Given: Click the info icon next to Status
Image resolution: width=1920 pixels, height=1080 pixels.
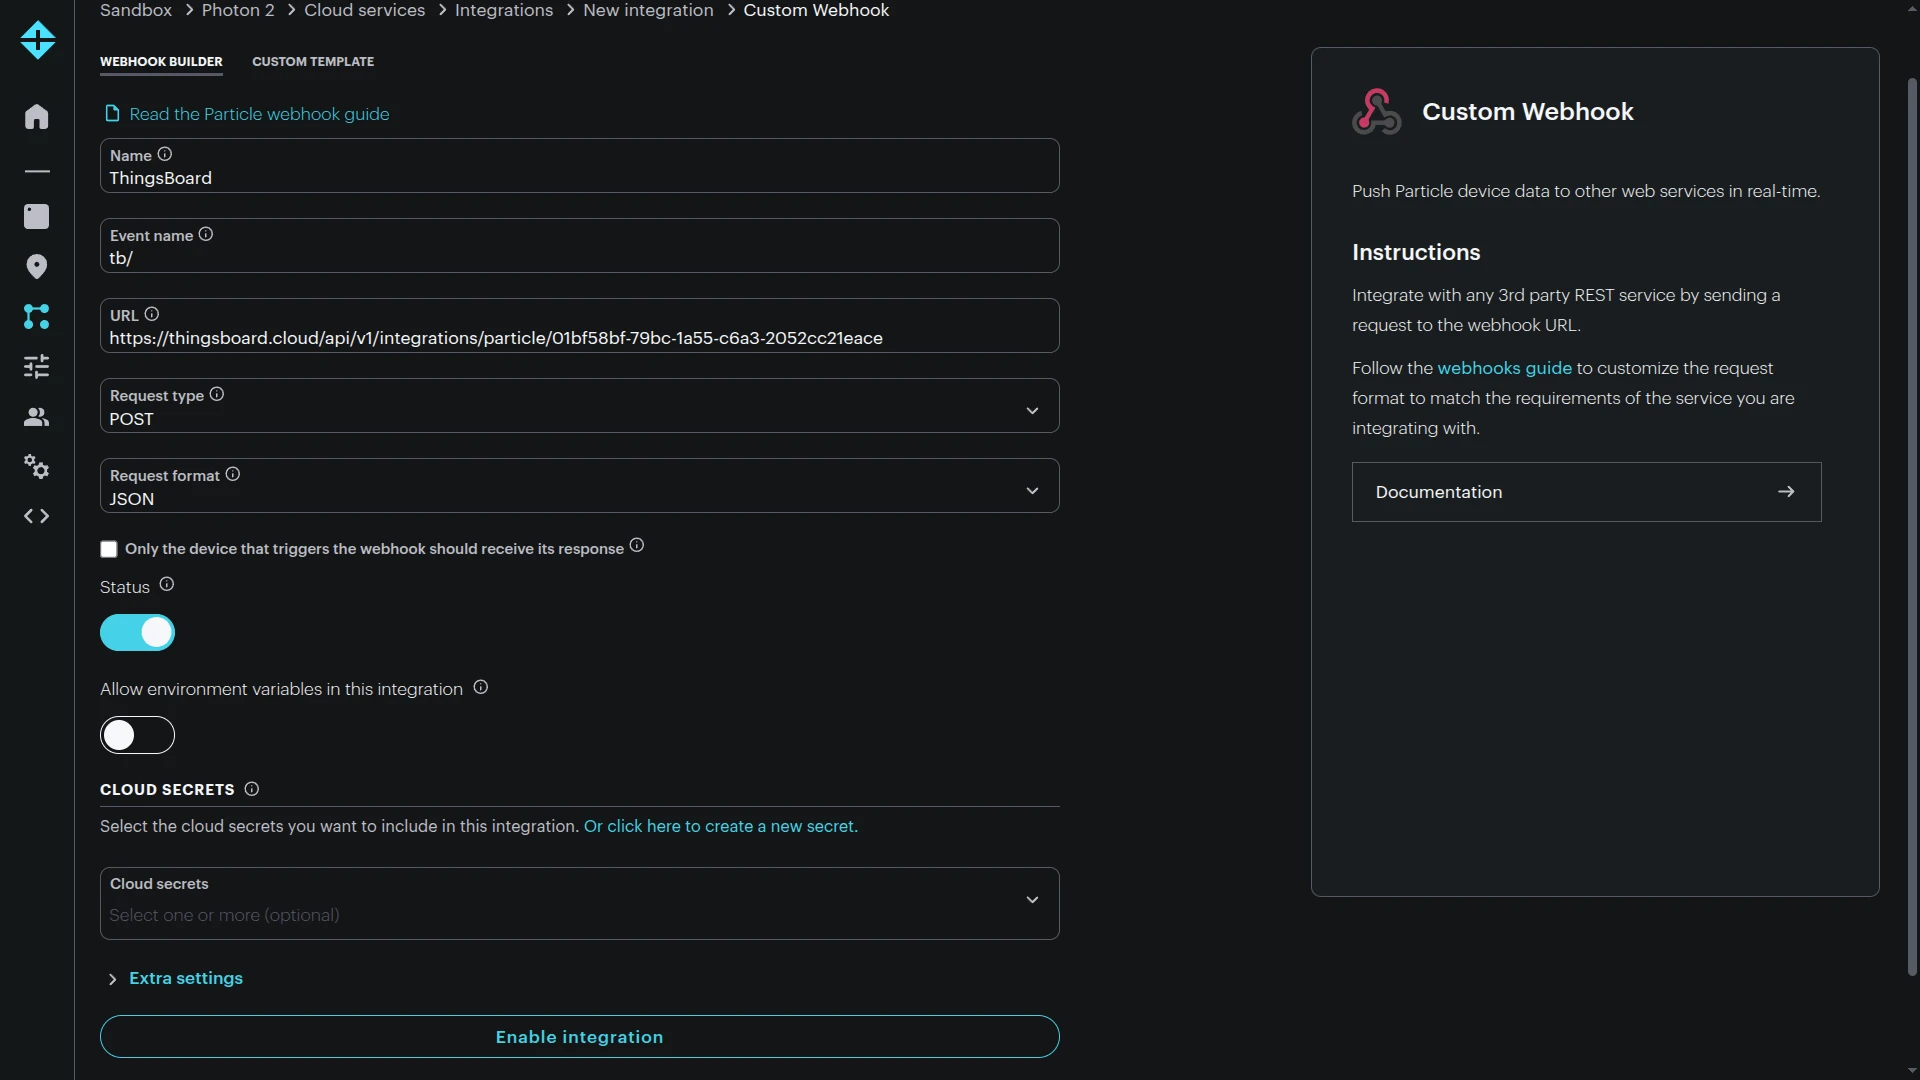Looking at the screenshot, I should [x=167, y=584].
